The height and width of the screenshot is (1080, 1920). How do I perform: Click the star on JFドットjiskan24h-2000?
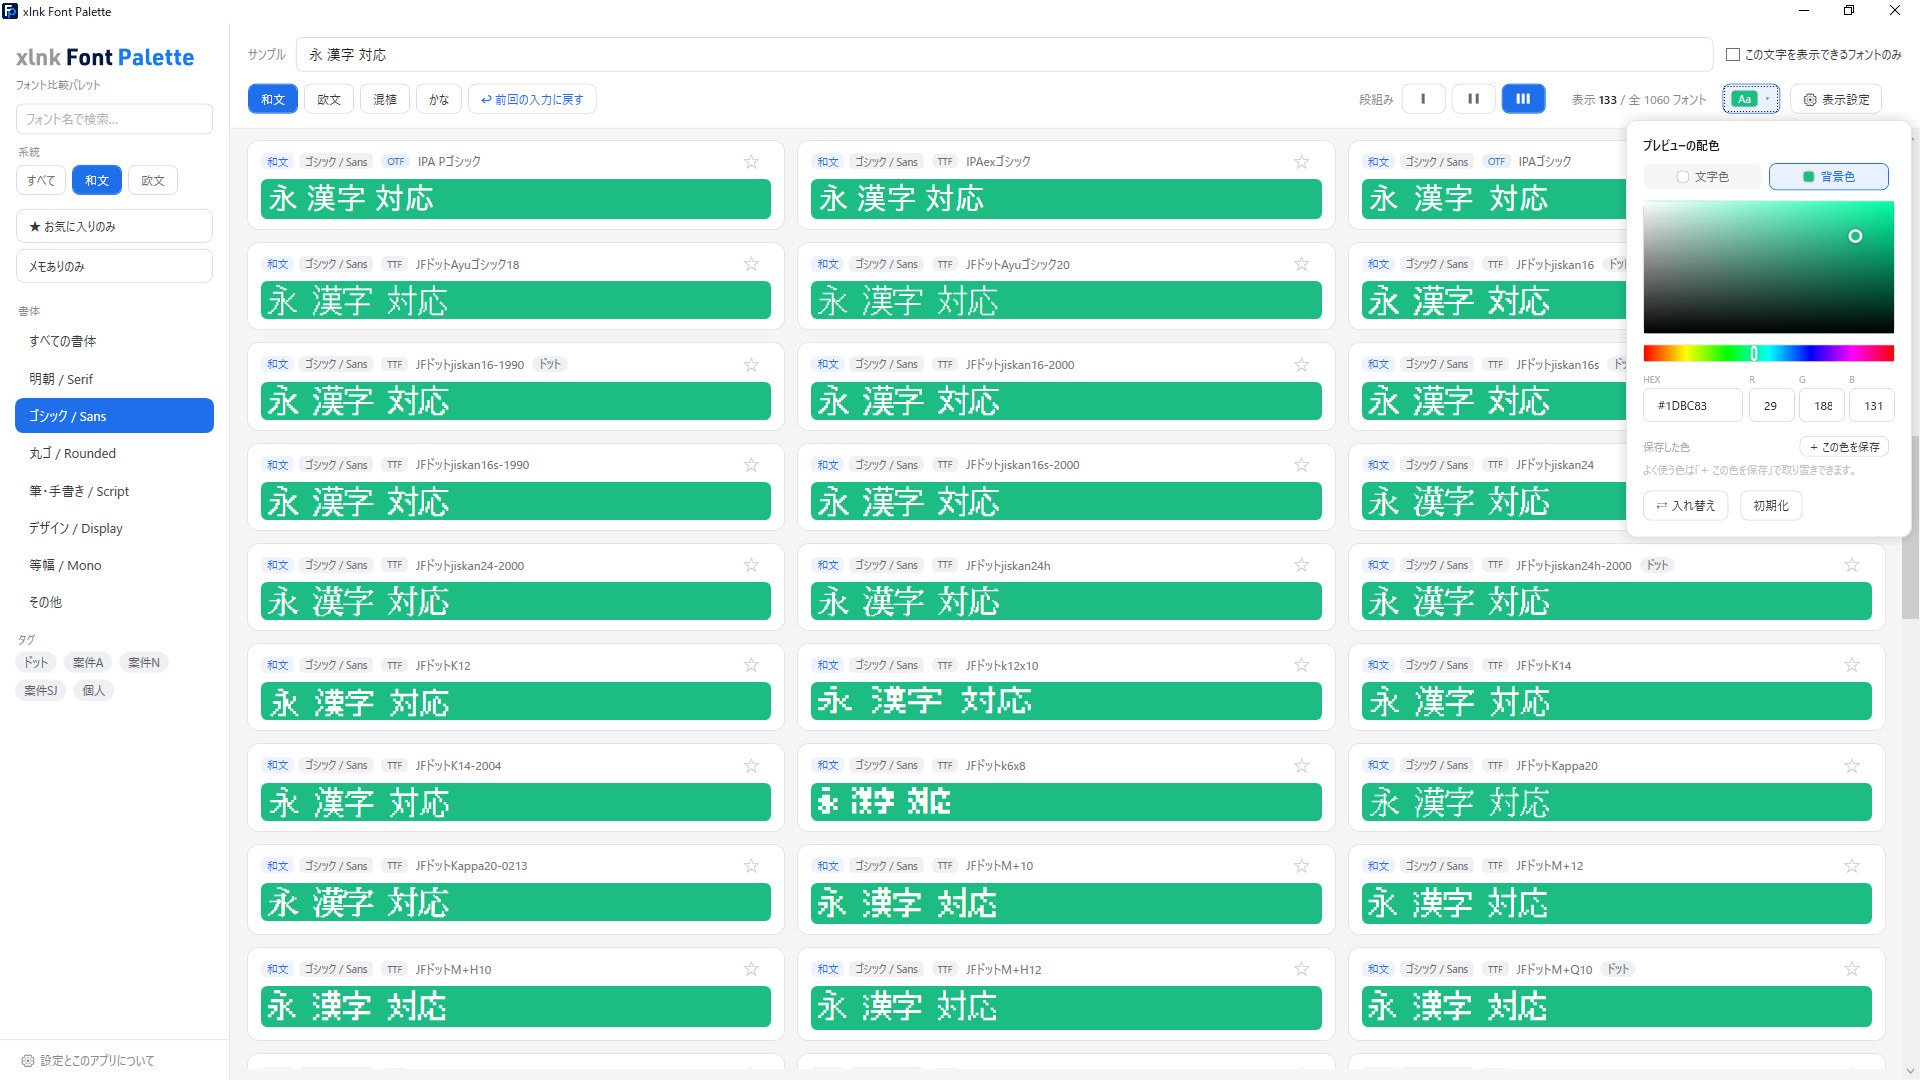click(x=1851, y=565)
